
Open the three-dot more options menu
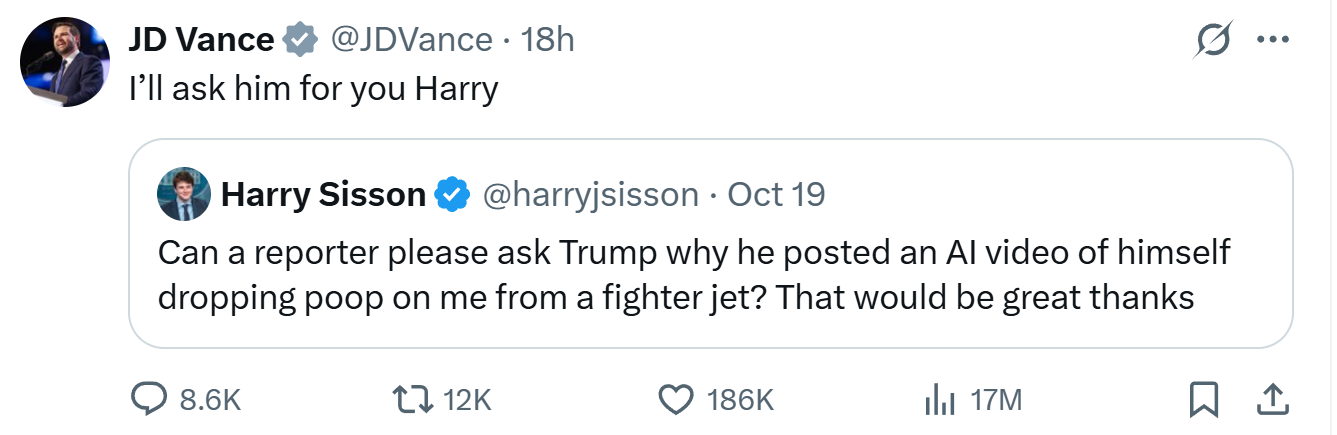(x=1272, y=41)
